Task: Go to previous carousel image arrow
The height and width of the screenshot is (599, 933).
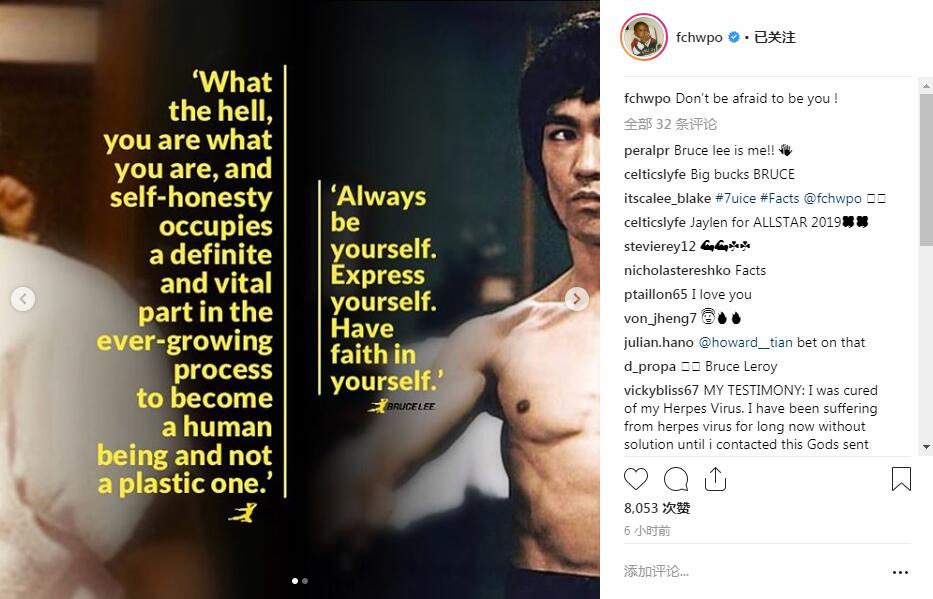Action: click(x=23, y=298)
